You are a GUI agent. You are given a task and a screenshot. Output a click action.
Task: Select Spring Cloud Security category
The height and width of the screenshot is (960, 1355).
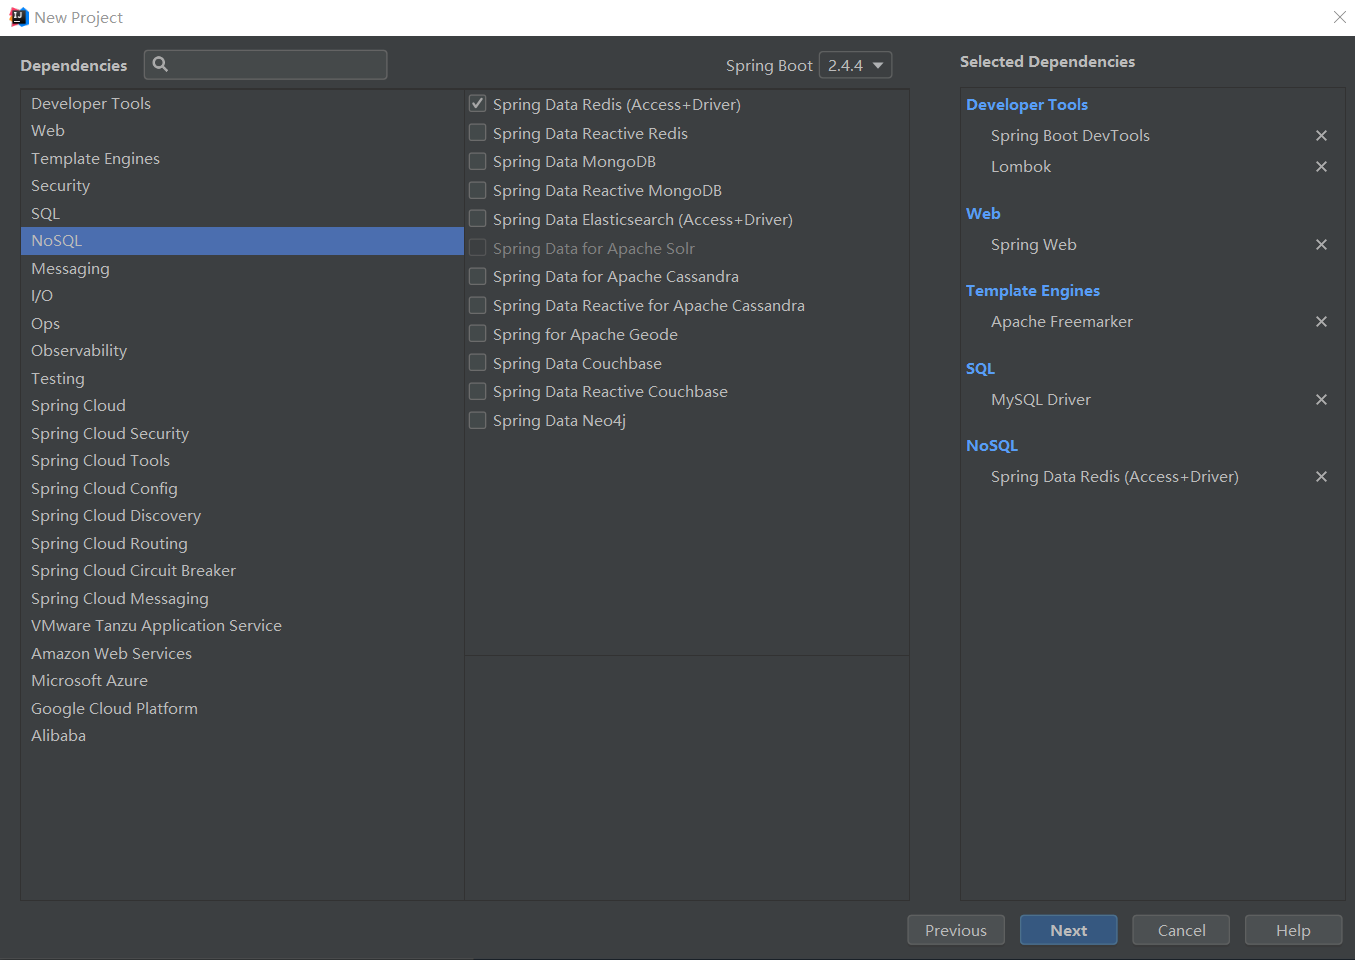242,433
